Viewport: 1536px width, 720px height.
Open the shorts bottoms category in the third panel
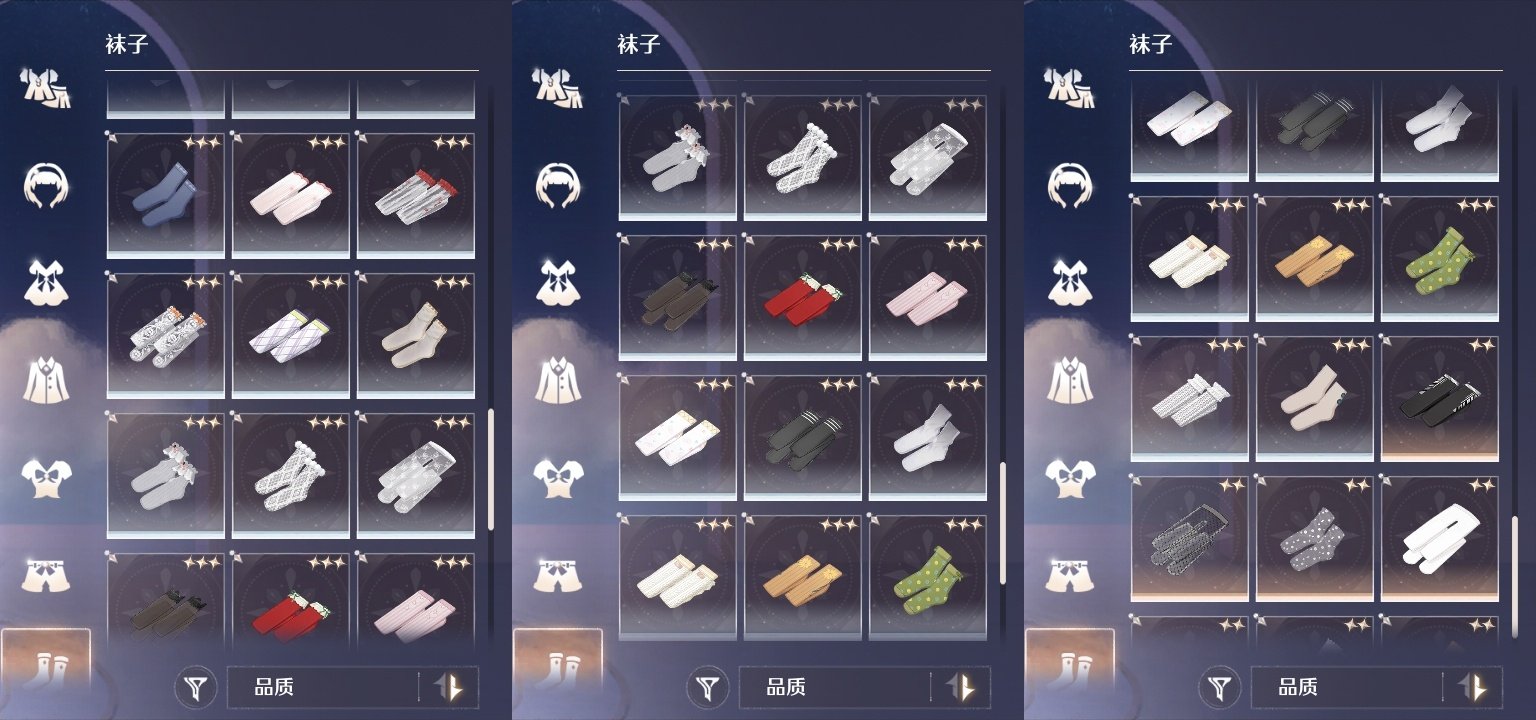click(x=1070, y=573)
